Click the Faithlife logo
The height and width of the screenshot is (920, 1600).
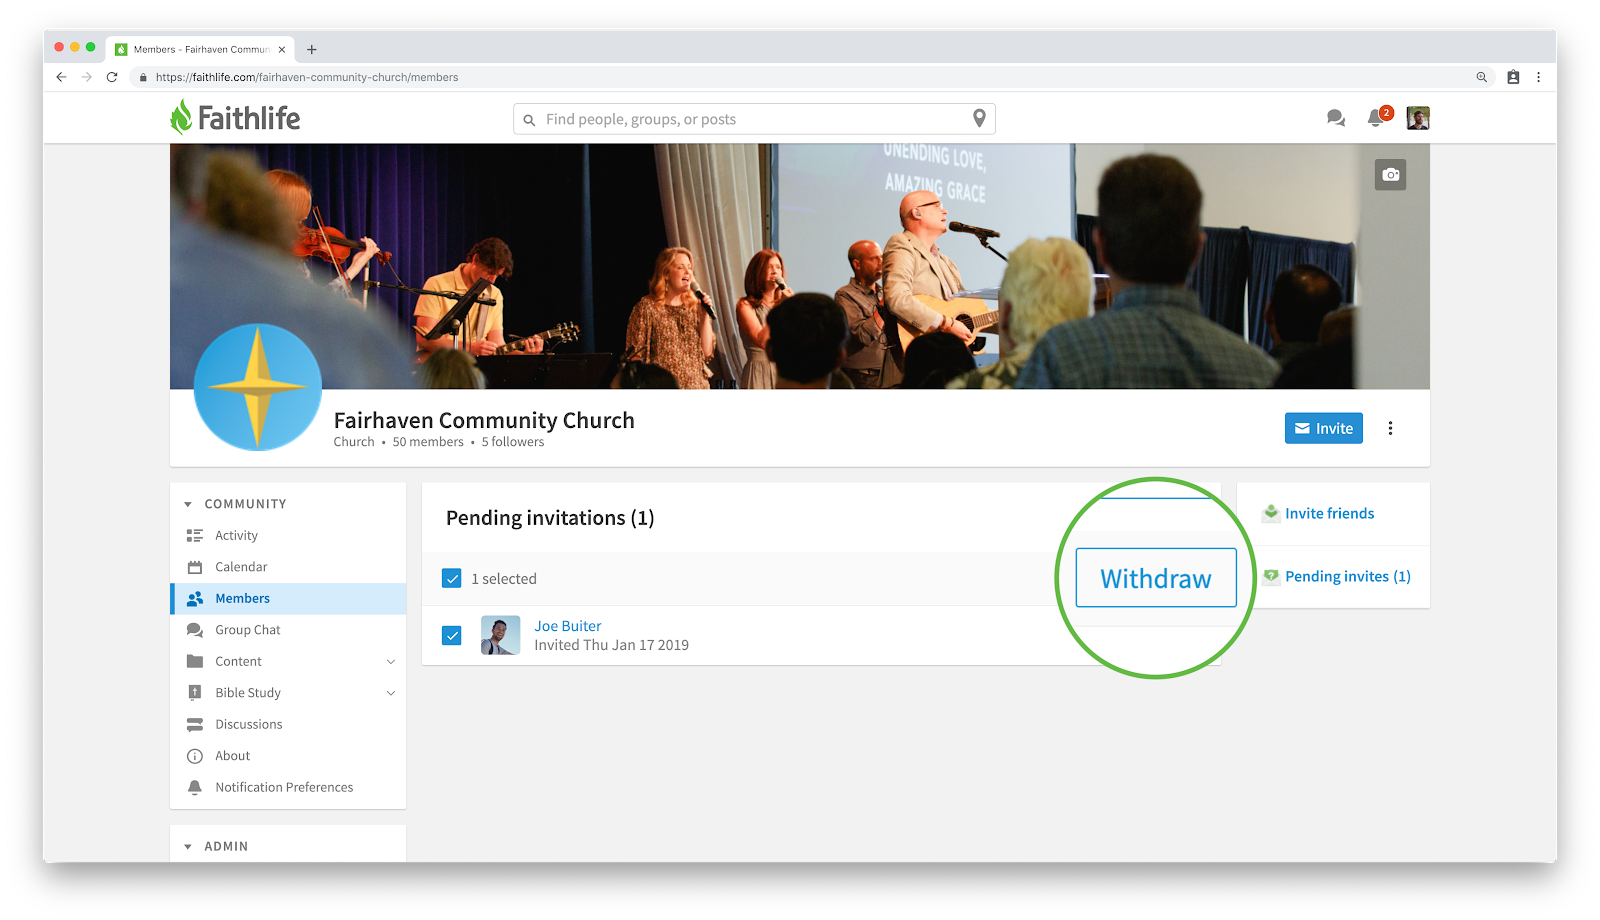[235, 118]
